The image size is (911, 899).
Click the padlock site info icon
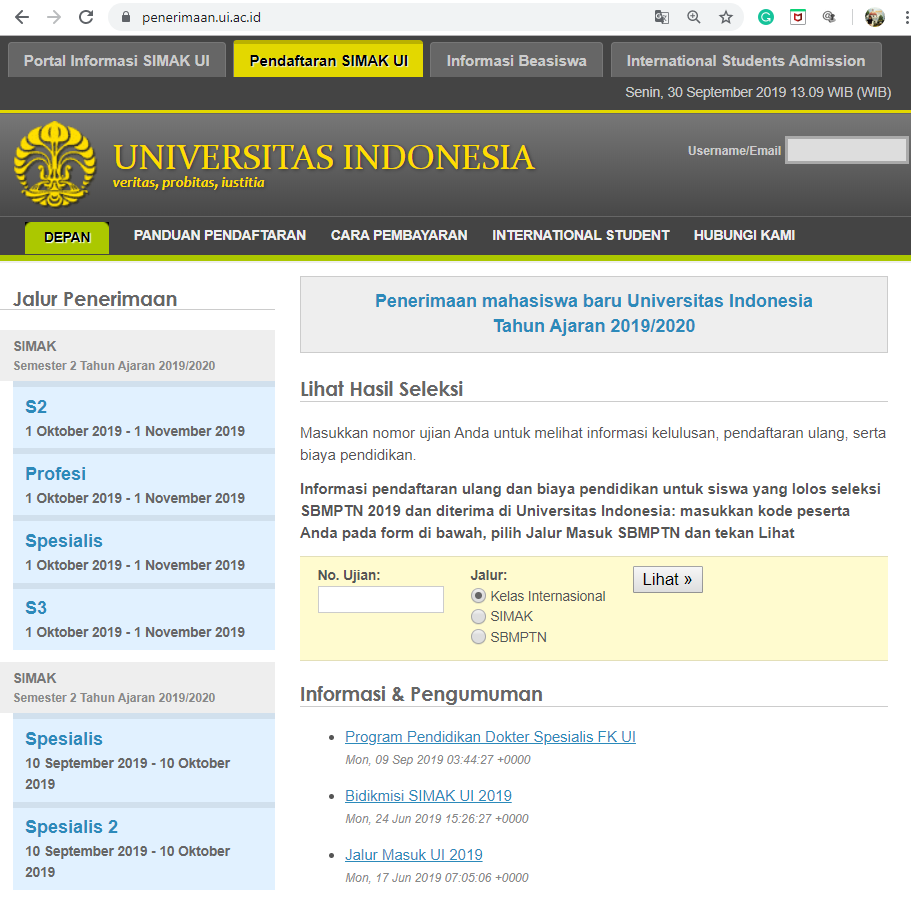pyautogui.click(x=125, y=17)
